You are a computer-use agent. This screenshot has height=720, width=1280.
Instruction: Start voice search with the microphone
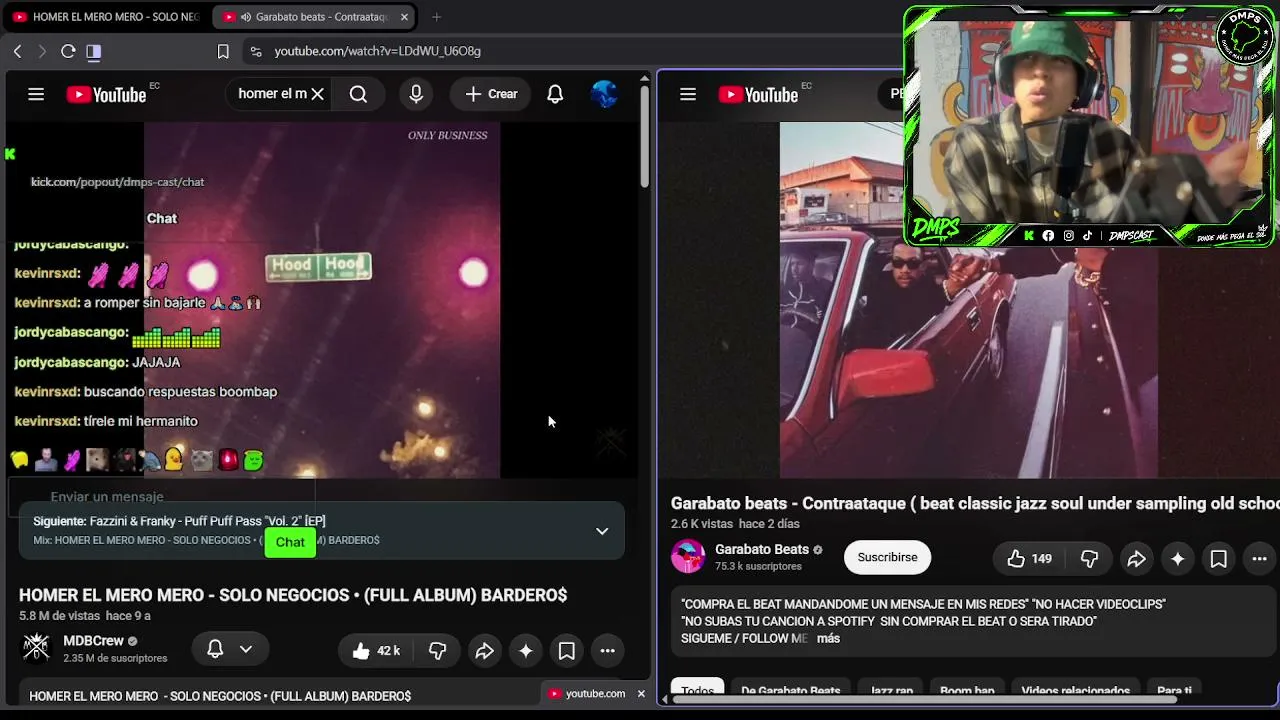[x=416, y=94]
